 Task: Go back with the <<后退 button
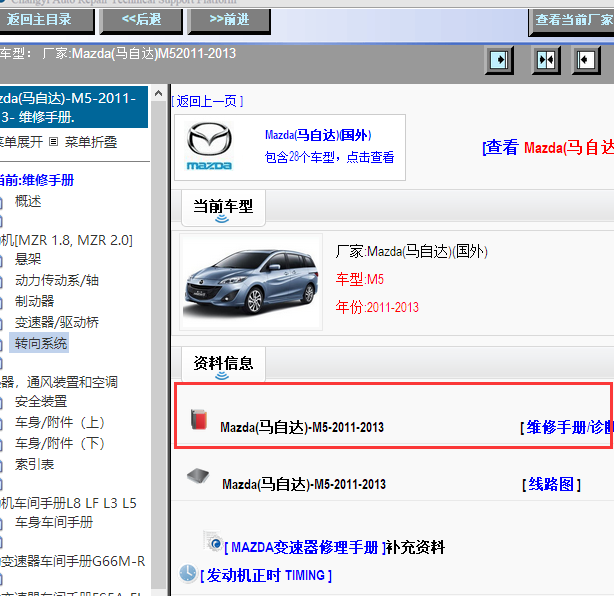141,20
